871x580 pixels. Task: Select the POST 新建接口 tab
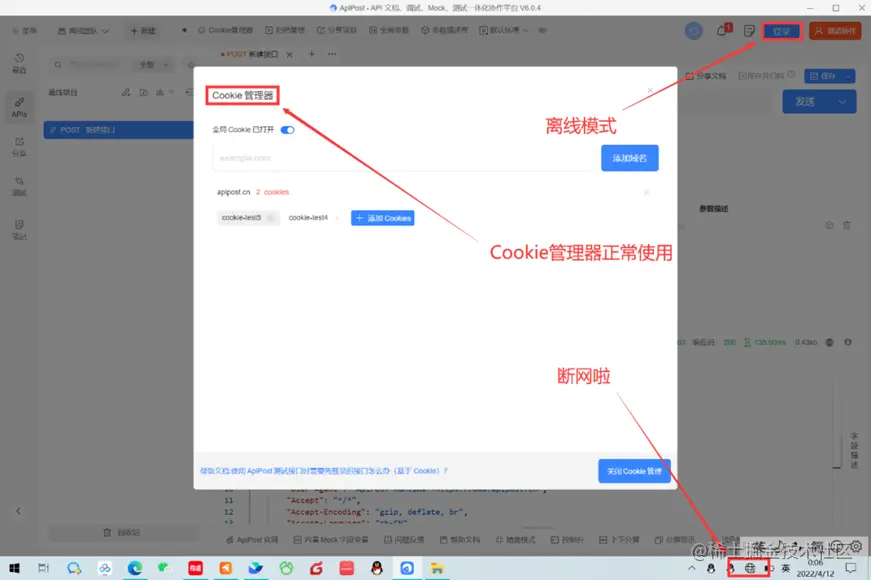click(x=249, y=54)
